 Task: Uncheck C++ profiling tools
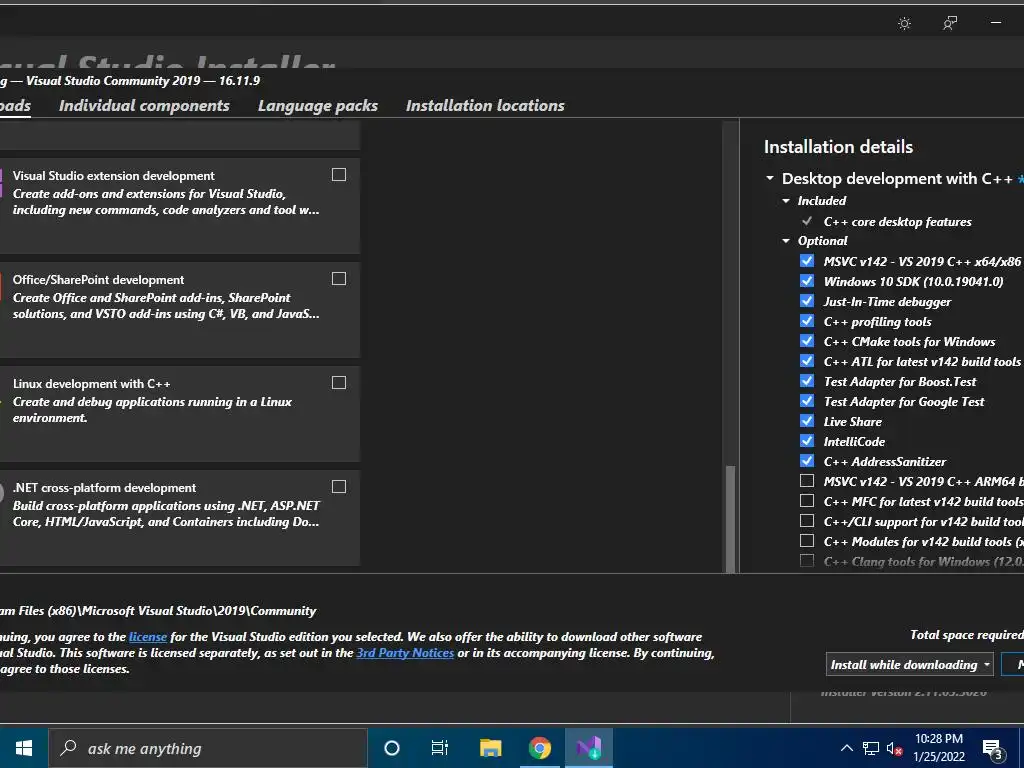tap(807, 321)
